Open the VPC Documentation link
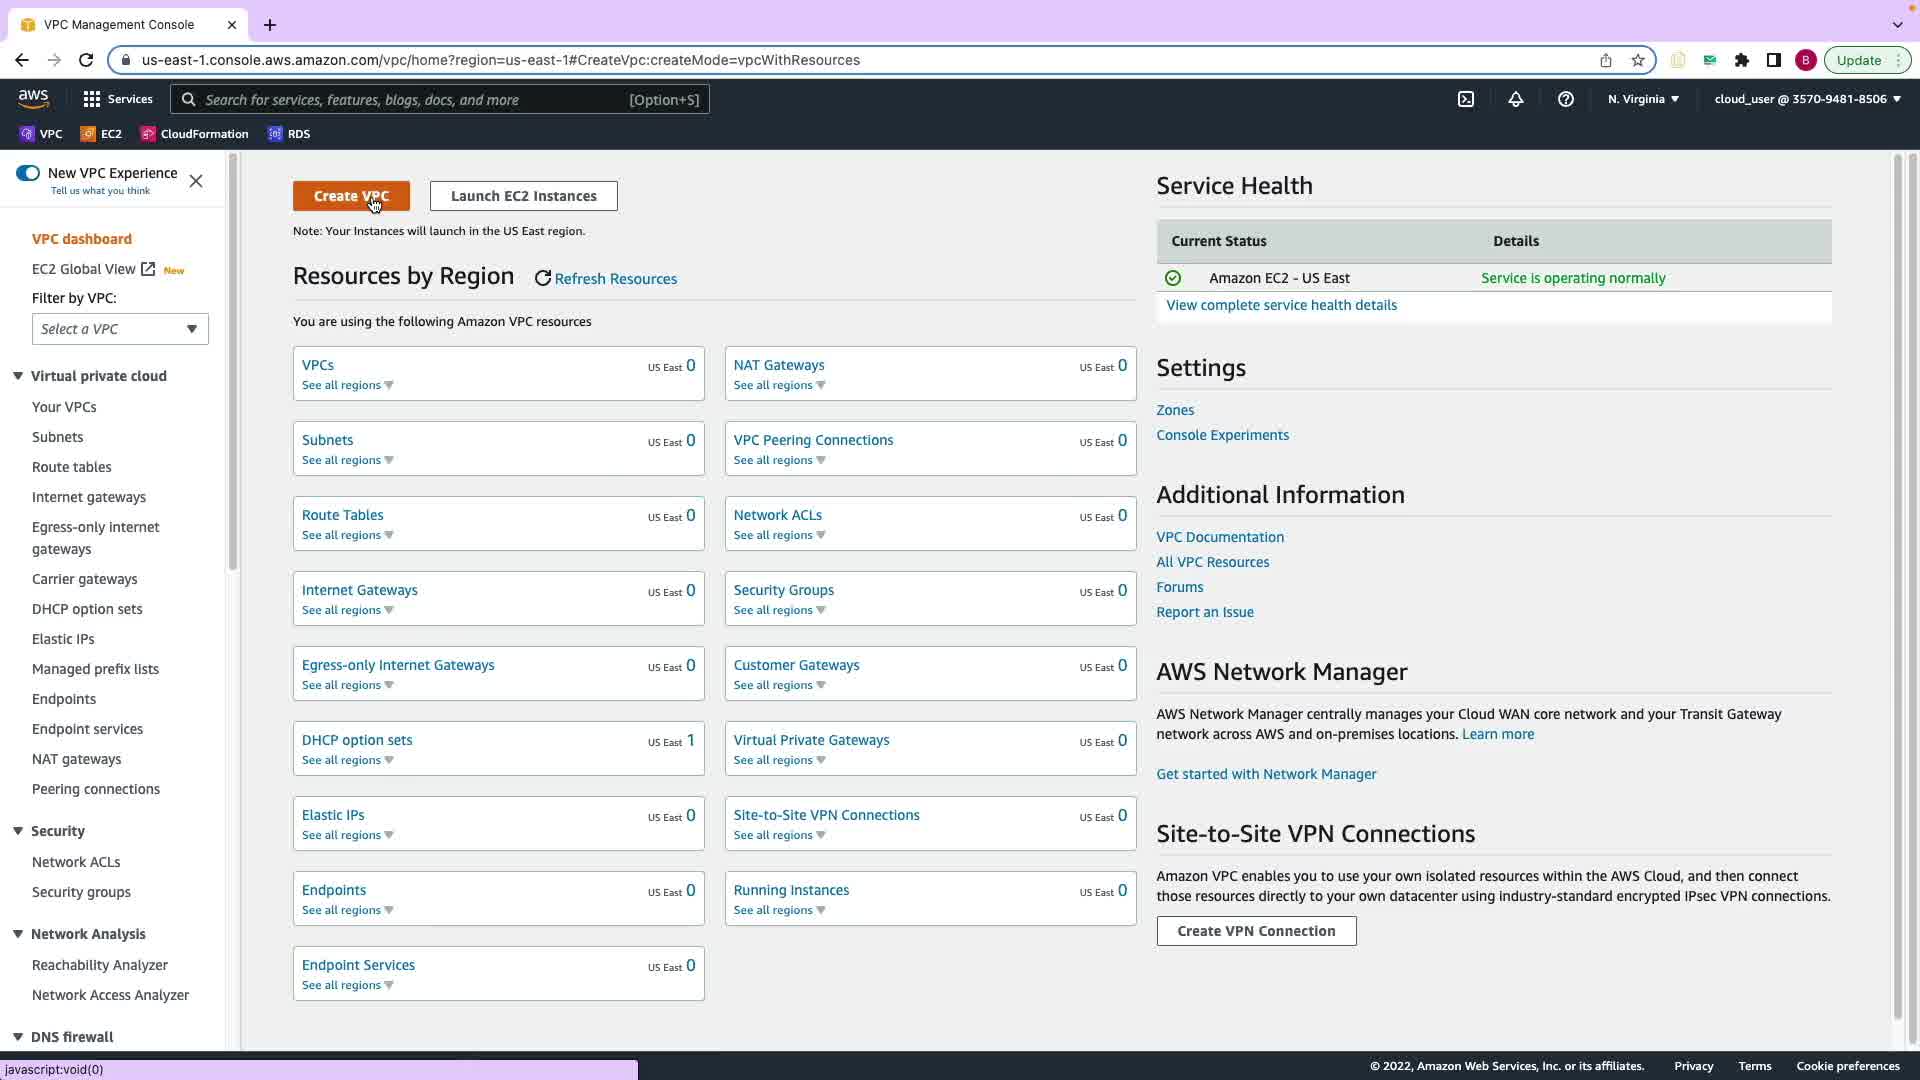Viewport: 1920px width, 1080px height. [x=1219, y=537]
